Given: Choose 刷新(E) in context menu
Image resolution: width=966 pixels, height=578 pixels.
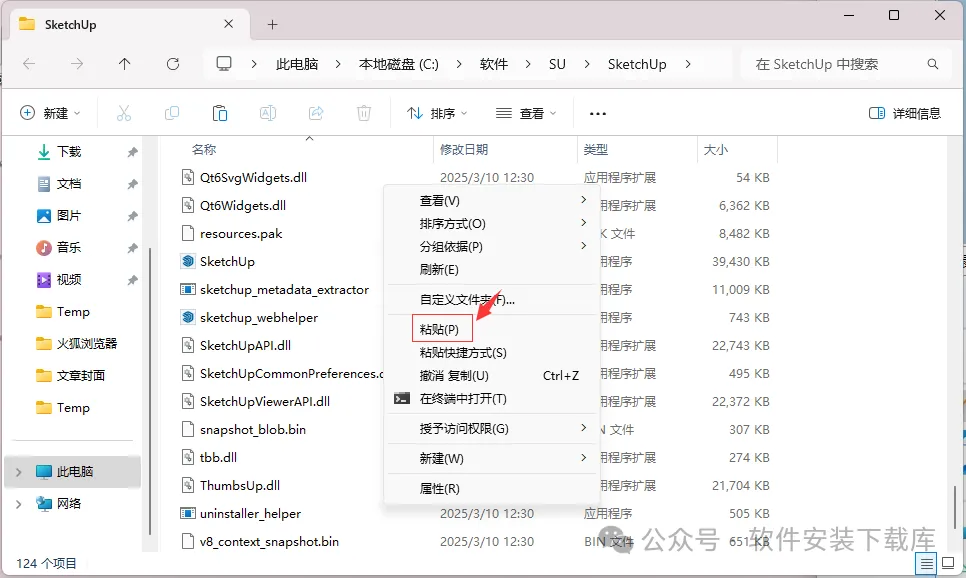Looking at the screenshot, I should 492,270.
